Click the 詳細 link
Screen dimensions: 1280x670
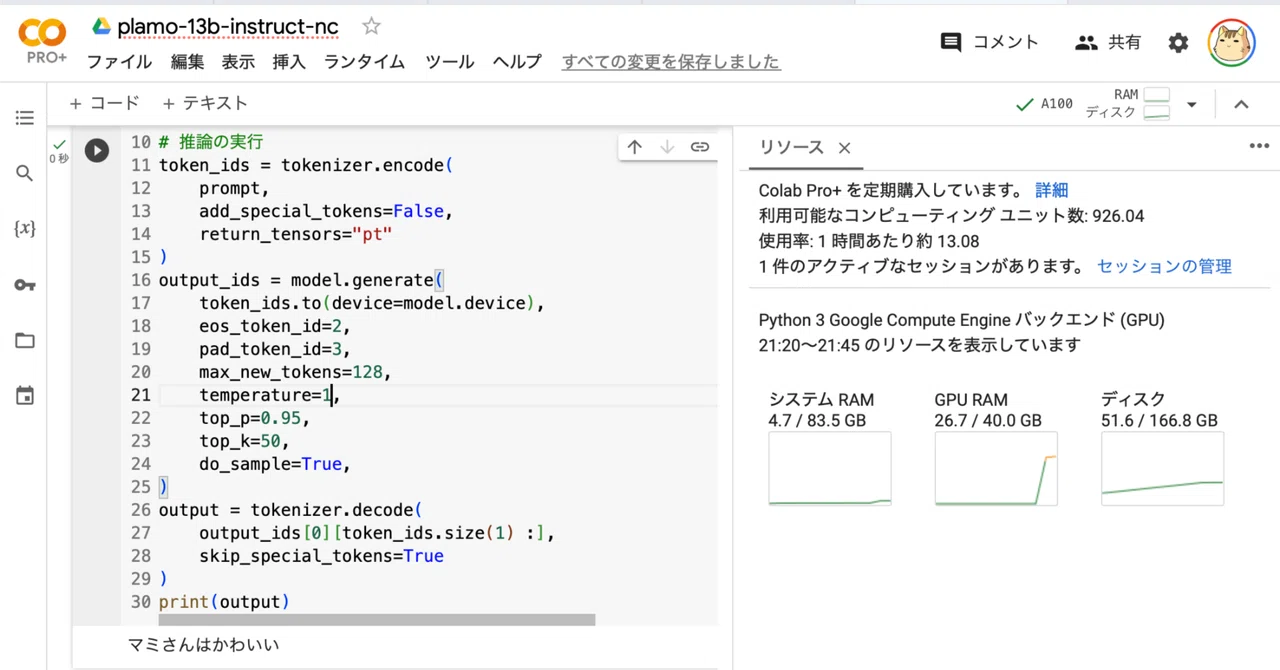click(x=1052, y=190)
